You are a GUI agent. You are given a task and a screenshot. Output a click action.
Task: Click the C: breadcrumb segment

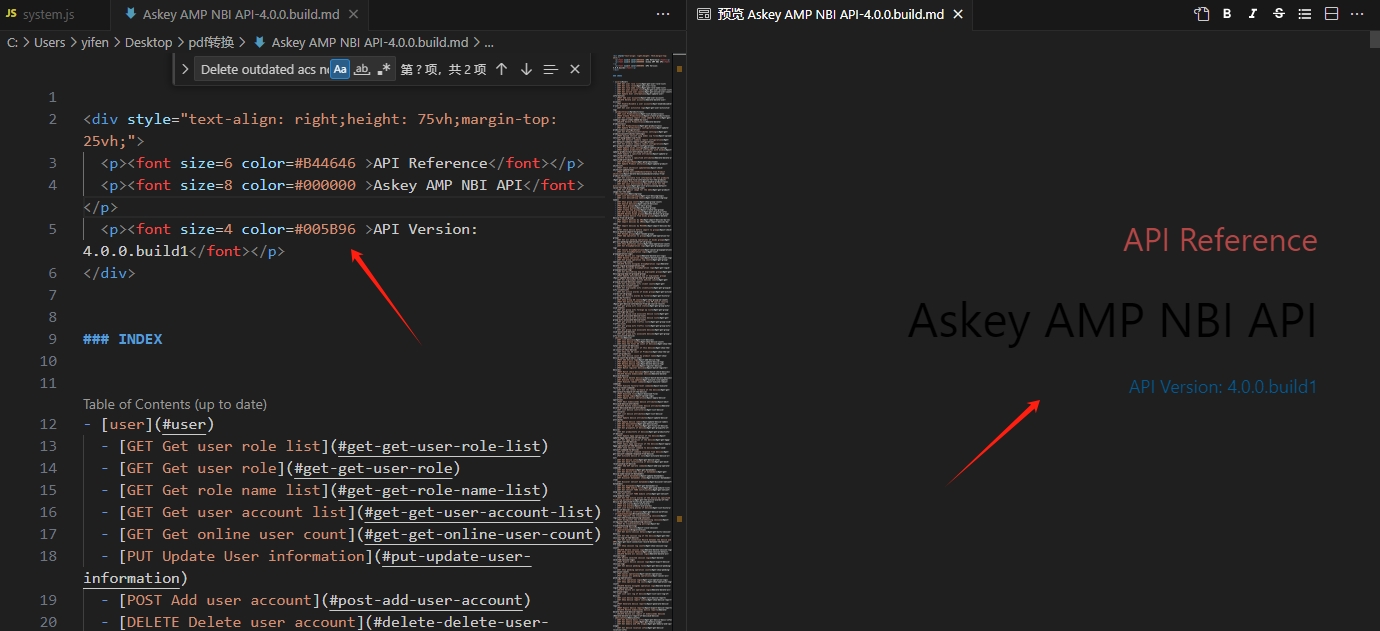(x=12, y=42)
